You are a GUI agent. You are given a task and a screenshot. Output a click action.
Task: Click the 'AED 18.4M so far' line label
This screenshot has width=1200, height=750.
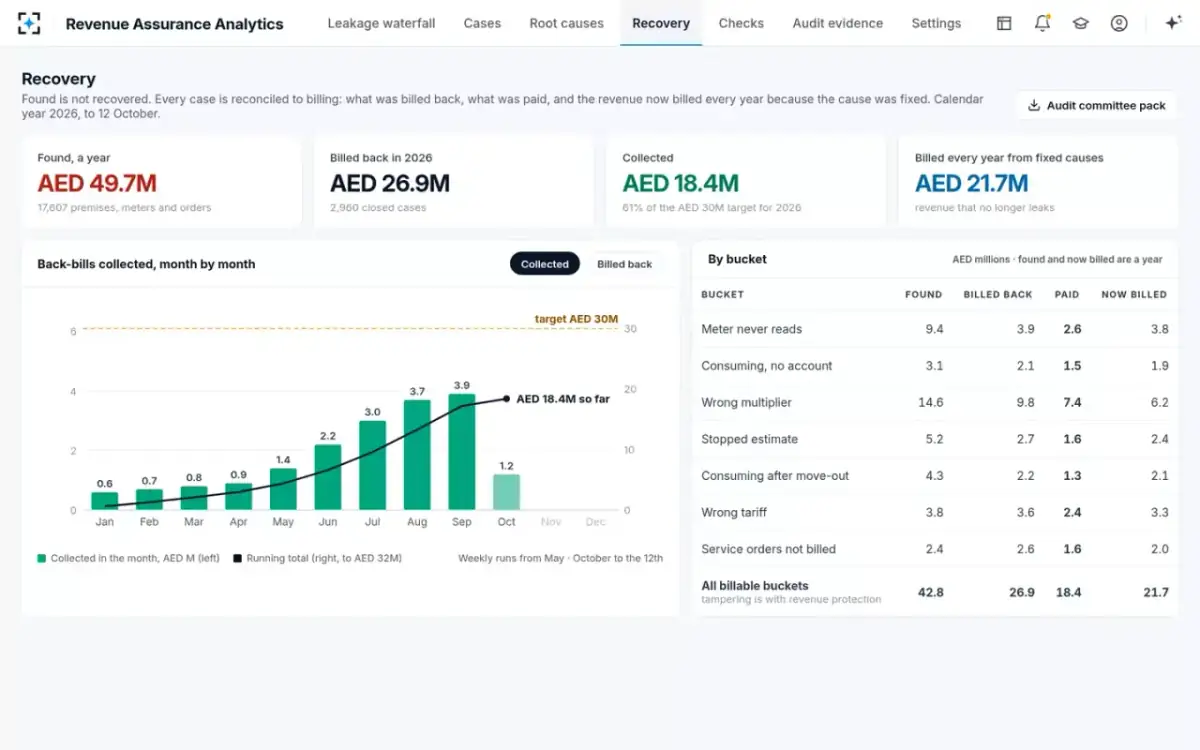click(563, 398)
